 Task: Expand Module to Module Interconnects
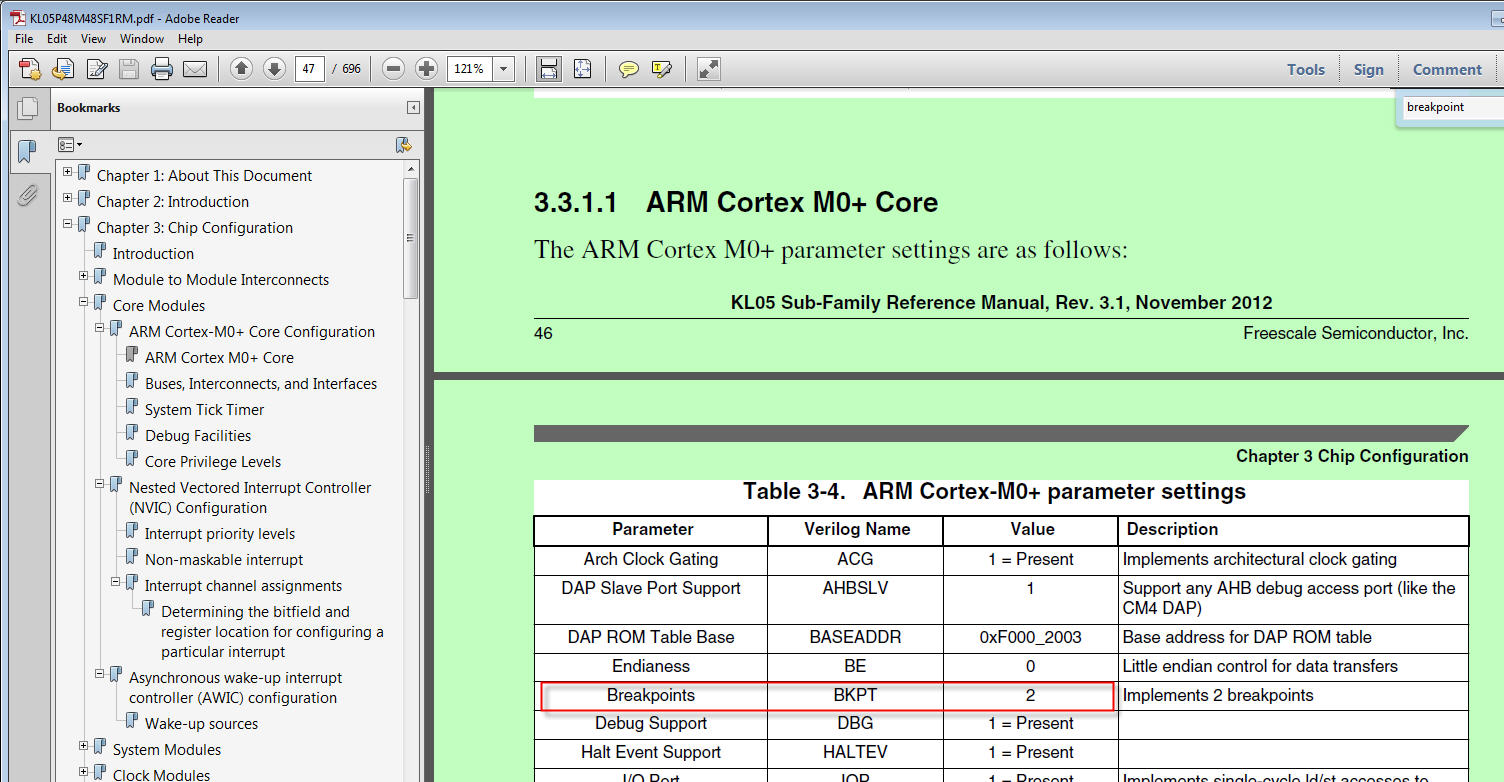(84, 276)
